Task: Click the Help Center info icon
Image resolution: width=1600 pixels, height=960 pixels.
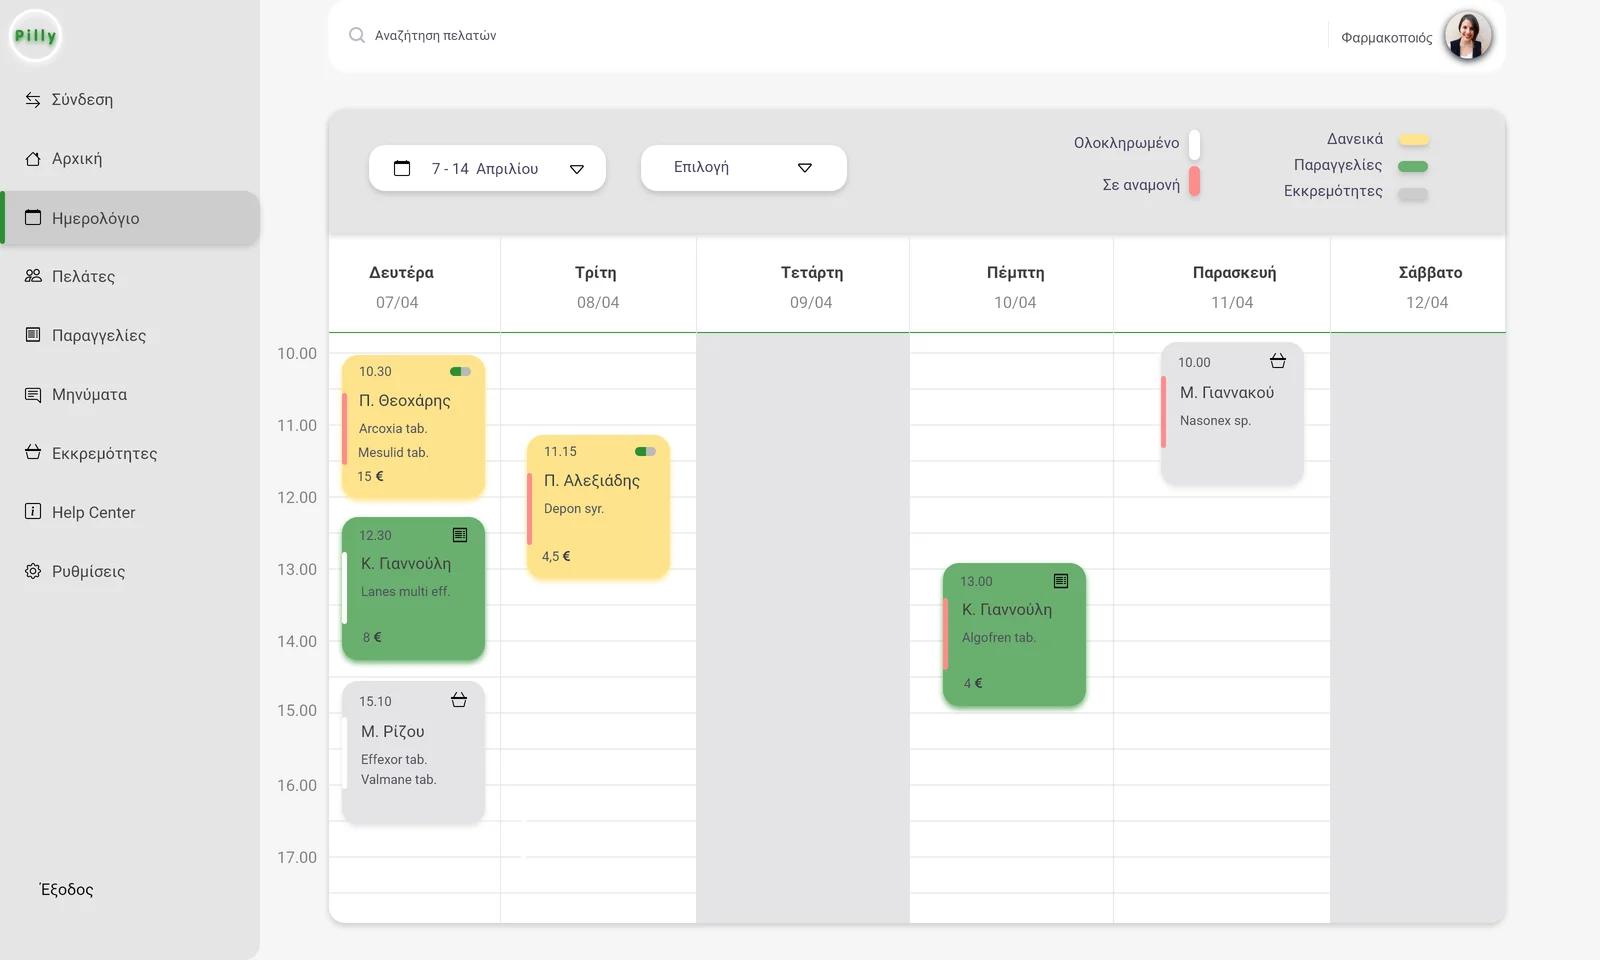Action: [x=33, y=511]
